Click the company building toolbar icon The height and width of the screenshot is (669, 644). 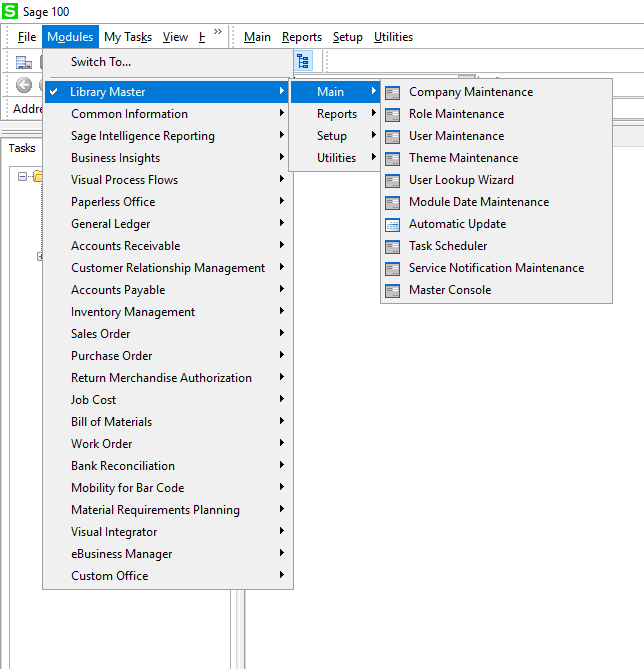coord(24,62)
